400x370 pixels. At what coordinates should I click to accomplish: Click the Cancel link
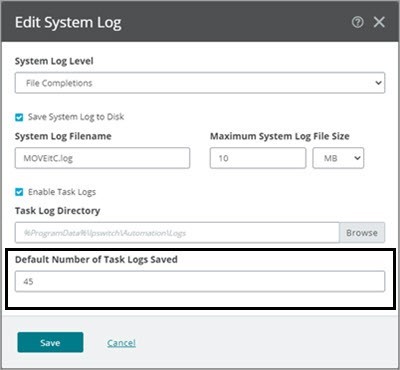(x=121, y=343)
